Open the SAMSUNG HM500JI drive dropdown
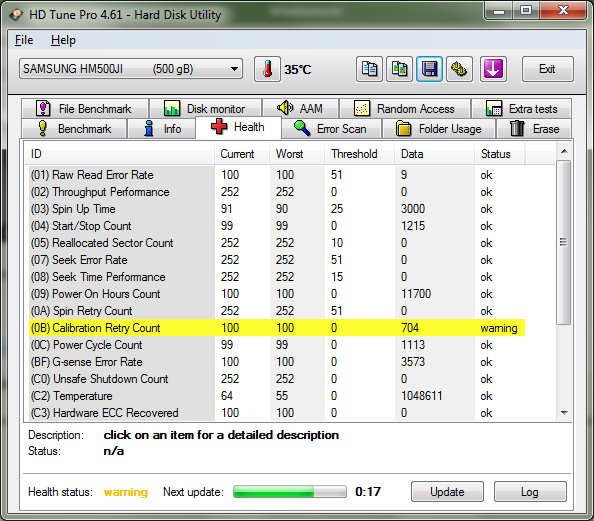This screenshot has height=521, width=594. (x=131, y=69)
